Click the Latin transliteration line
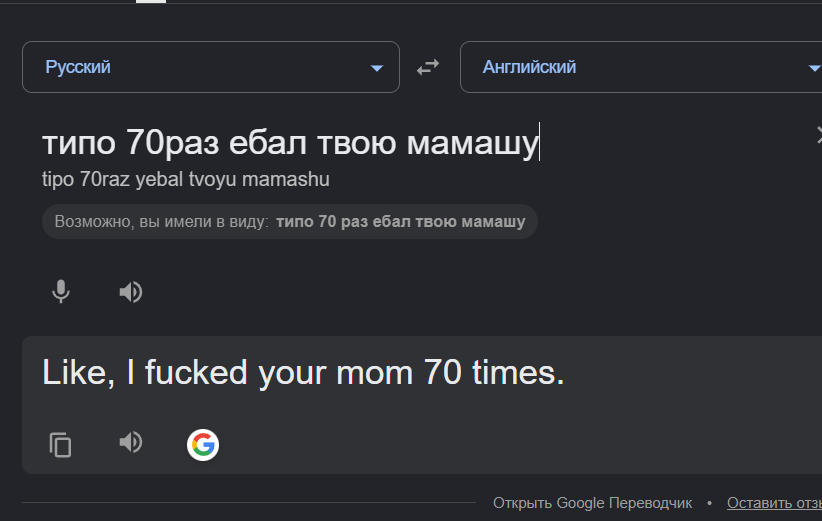This screenshot has width=822, height=521. [186, 179]
